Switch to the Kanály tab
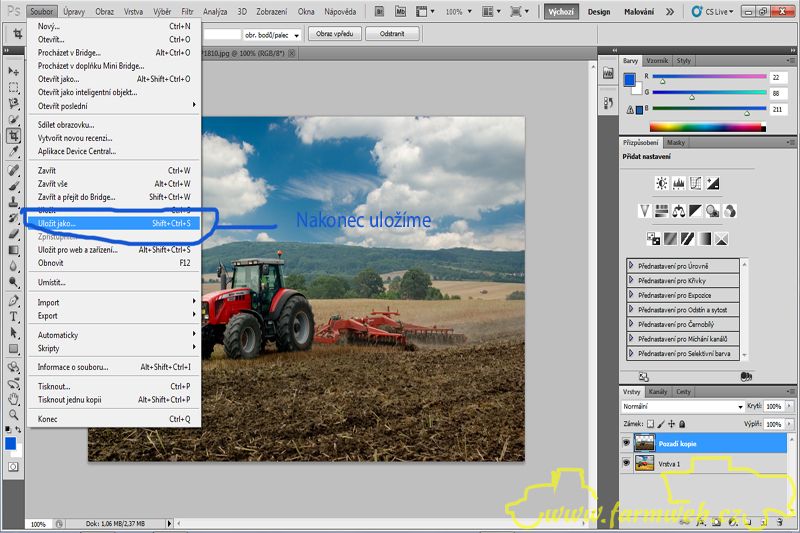This screenshot has height=533, width=800. pyautogui.click(x=658, y=391)
